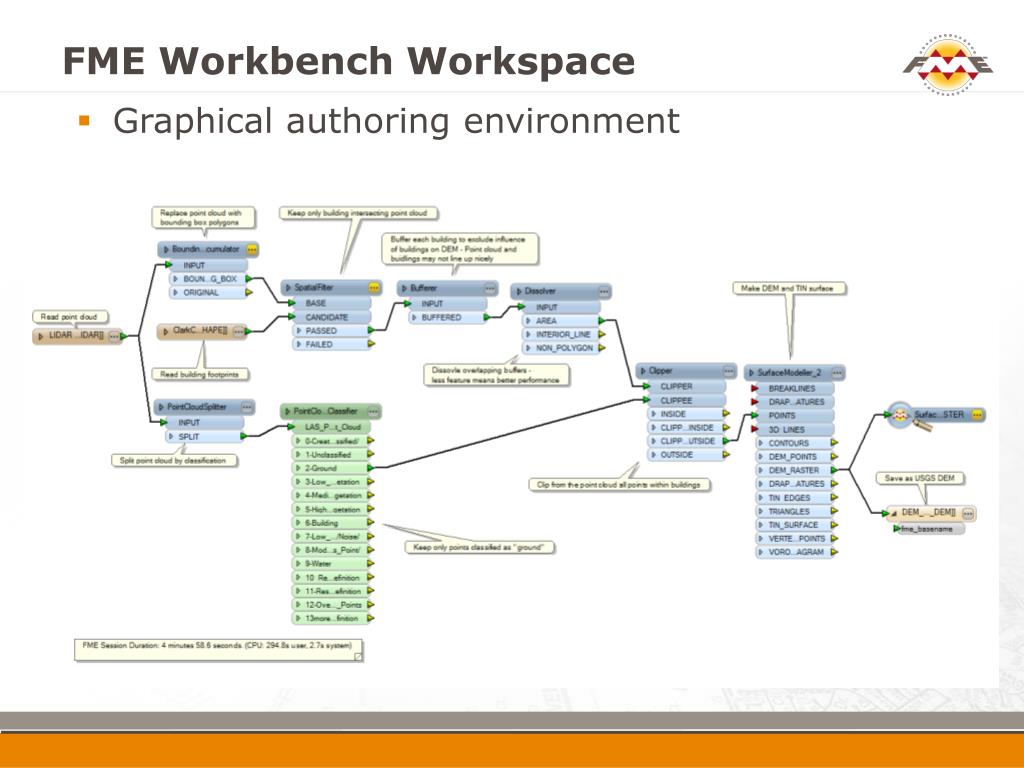Select the Clipper CLIPPEE input port
The width and height of the screenshot is (1024, 768).
coord(687,400)
